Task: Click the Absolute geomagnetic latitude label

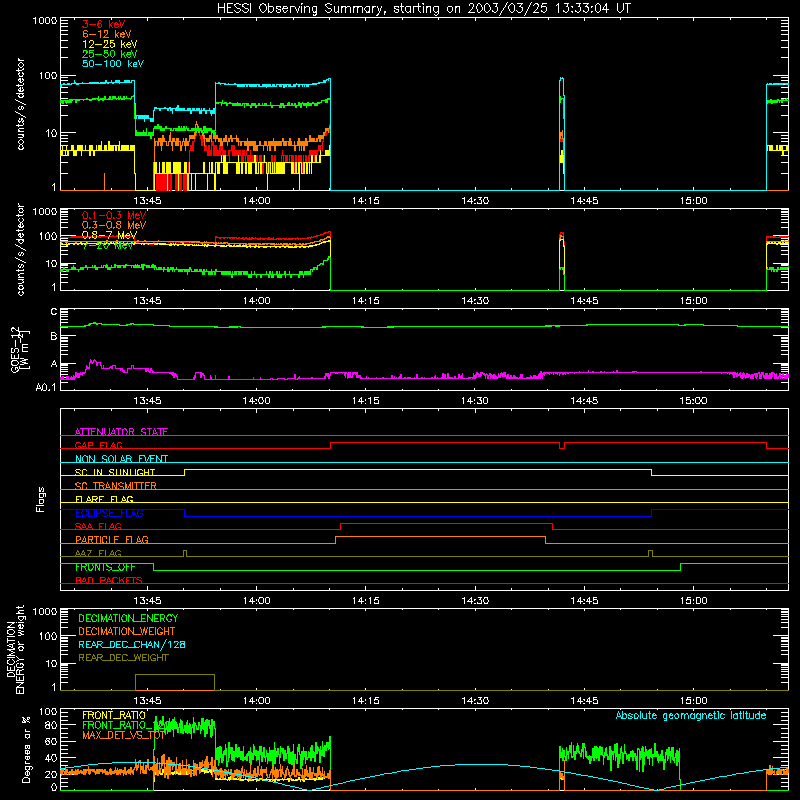Action: pyautogui.click(x=691, y=715)
